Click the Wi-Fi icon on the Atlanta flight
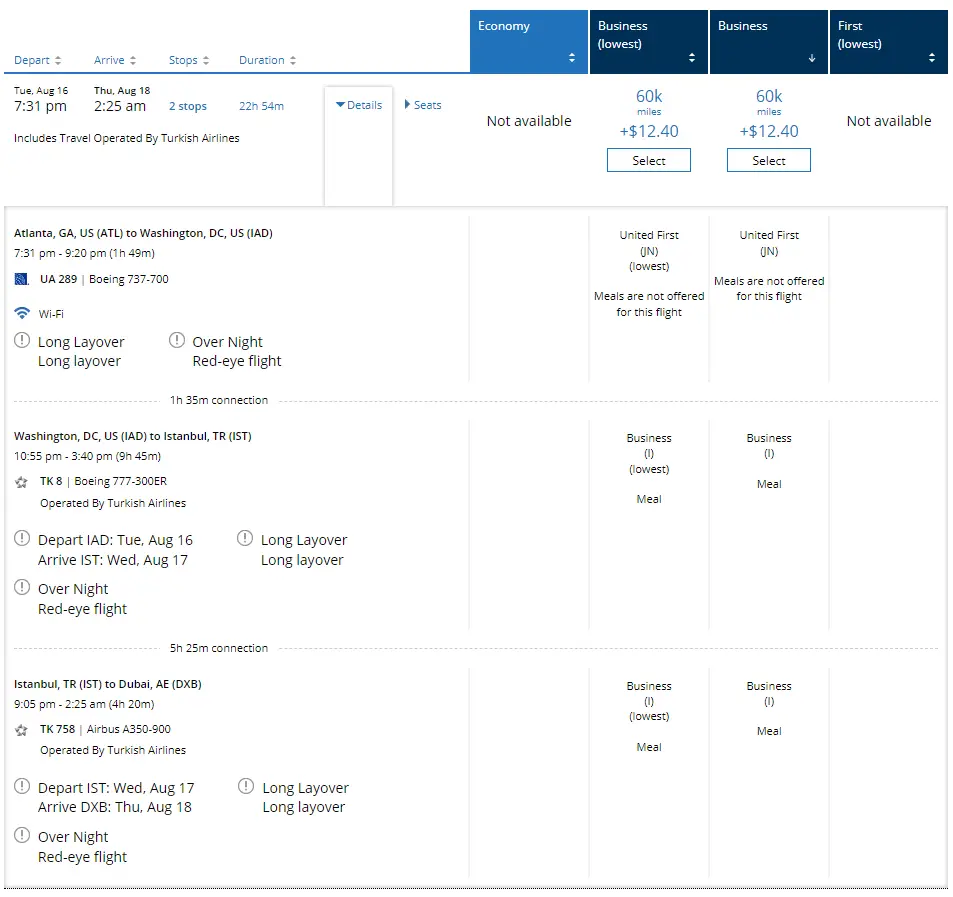The image size is (953, 897). pos(22,313)
